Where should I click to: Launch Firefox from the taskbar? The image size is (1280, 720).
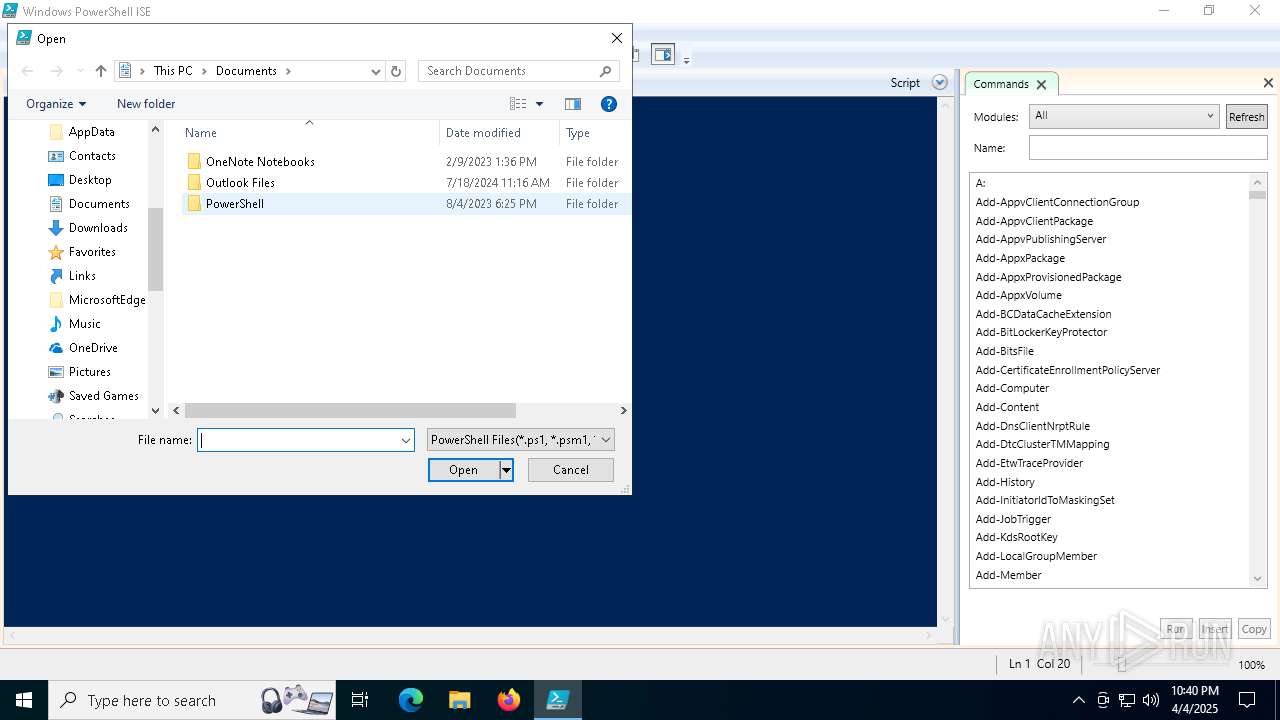(509, 700)
